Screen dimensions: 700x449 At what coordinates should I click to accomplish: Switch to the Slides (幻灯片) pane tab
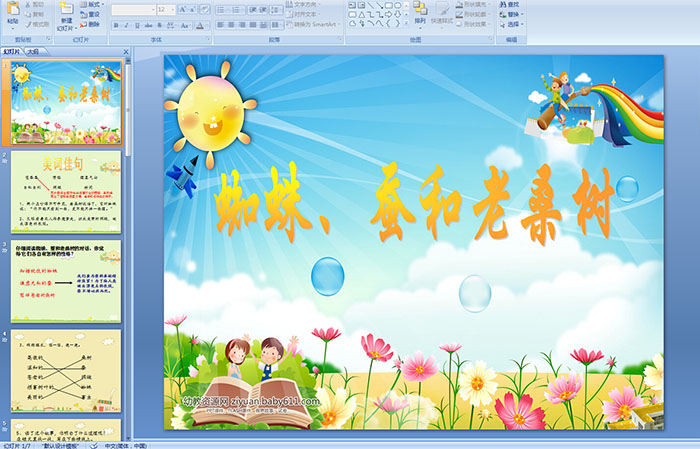pyautogui.click(x=11, y=52)
